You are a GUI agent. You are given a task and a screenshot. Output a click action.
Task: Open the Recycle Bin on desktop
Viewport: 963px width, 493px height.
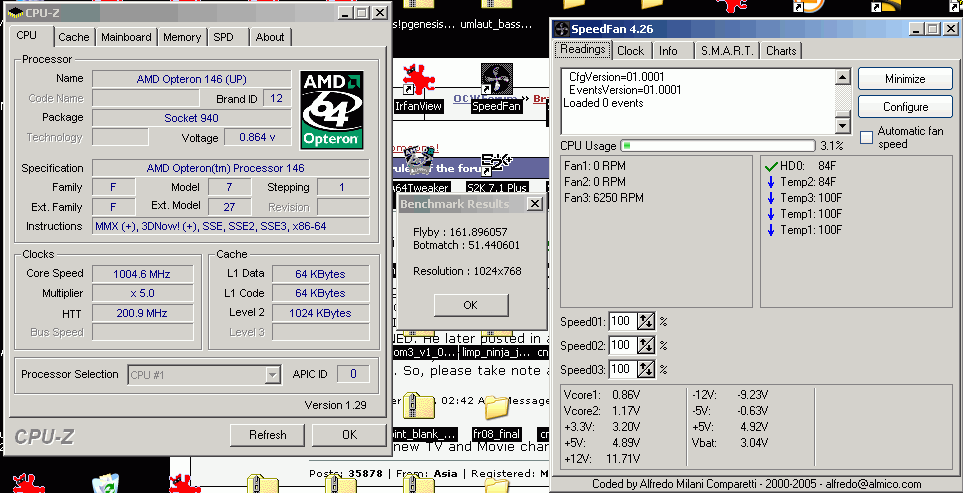point(107,484)
